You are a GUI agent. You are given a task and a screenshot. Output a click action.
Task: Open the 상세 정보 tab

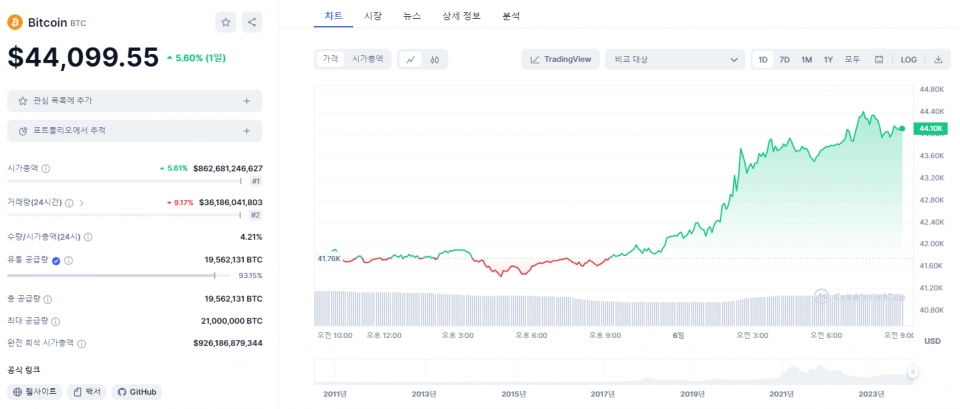click(461, 16)
